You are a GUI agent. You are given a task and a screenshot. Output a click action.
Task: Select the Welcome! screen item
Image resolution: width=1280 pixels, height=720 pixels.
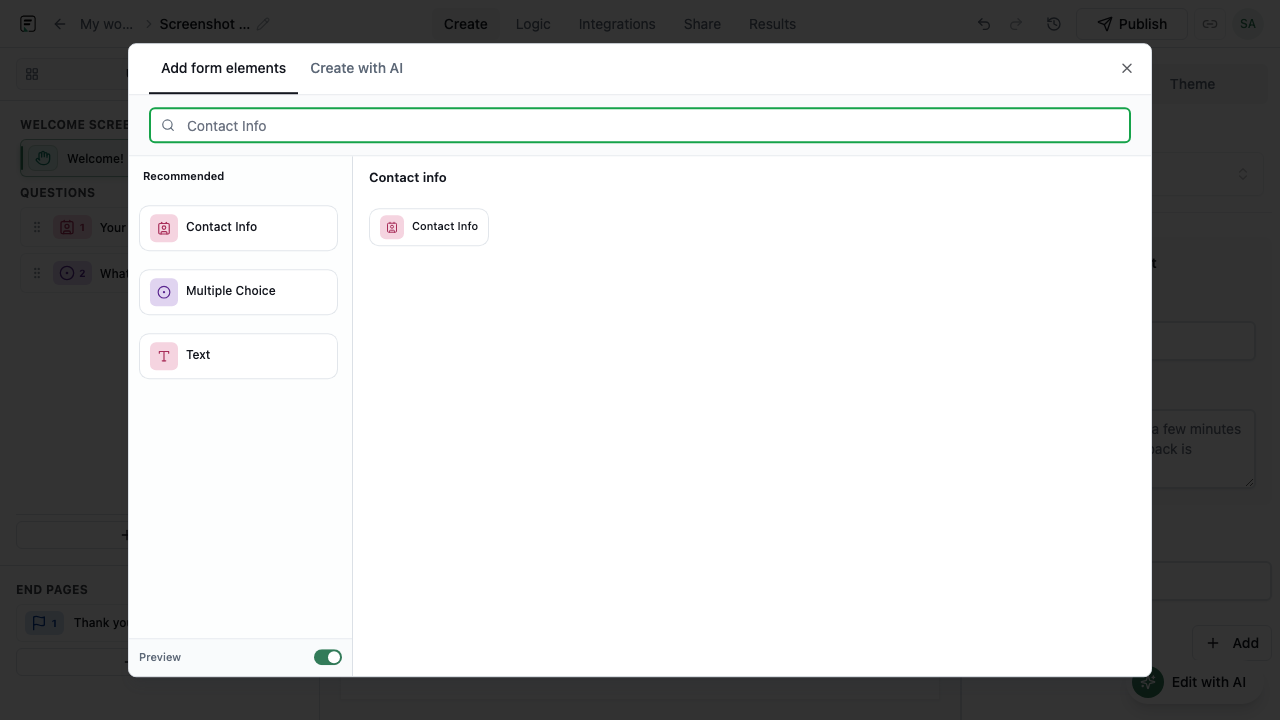[x=74, y=158]
